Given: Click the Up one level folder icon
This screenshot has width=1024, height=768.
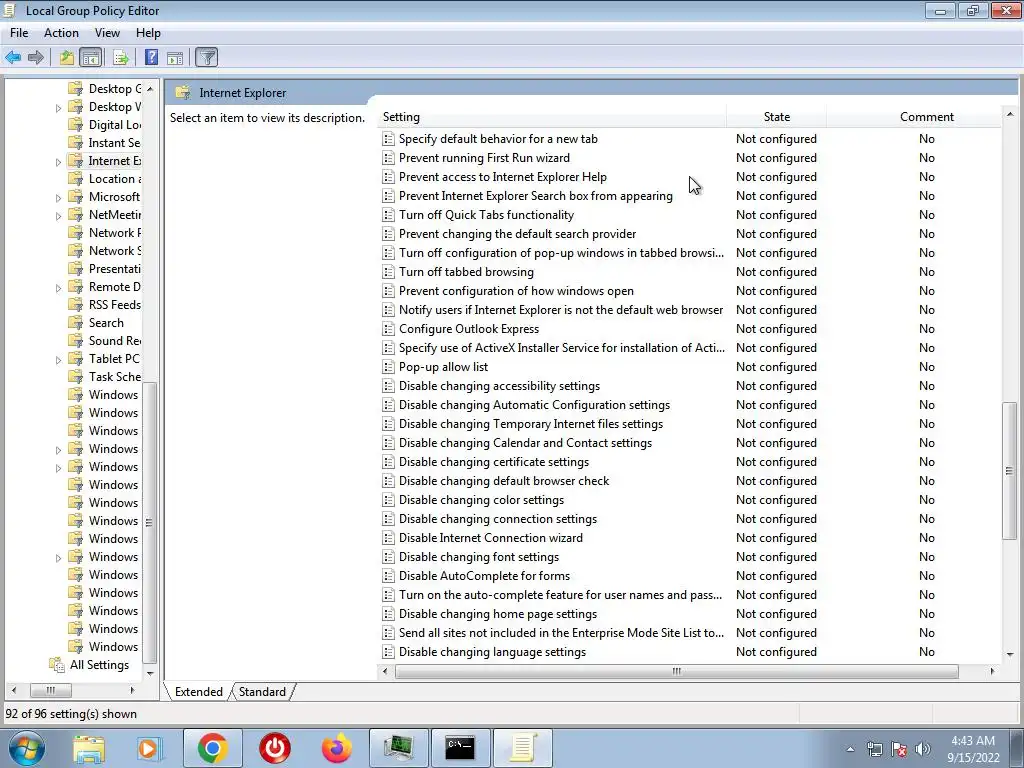Looking at the screenshot, I should 67,57.
